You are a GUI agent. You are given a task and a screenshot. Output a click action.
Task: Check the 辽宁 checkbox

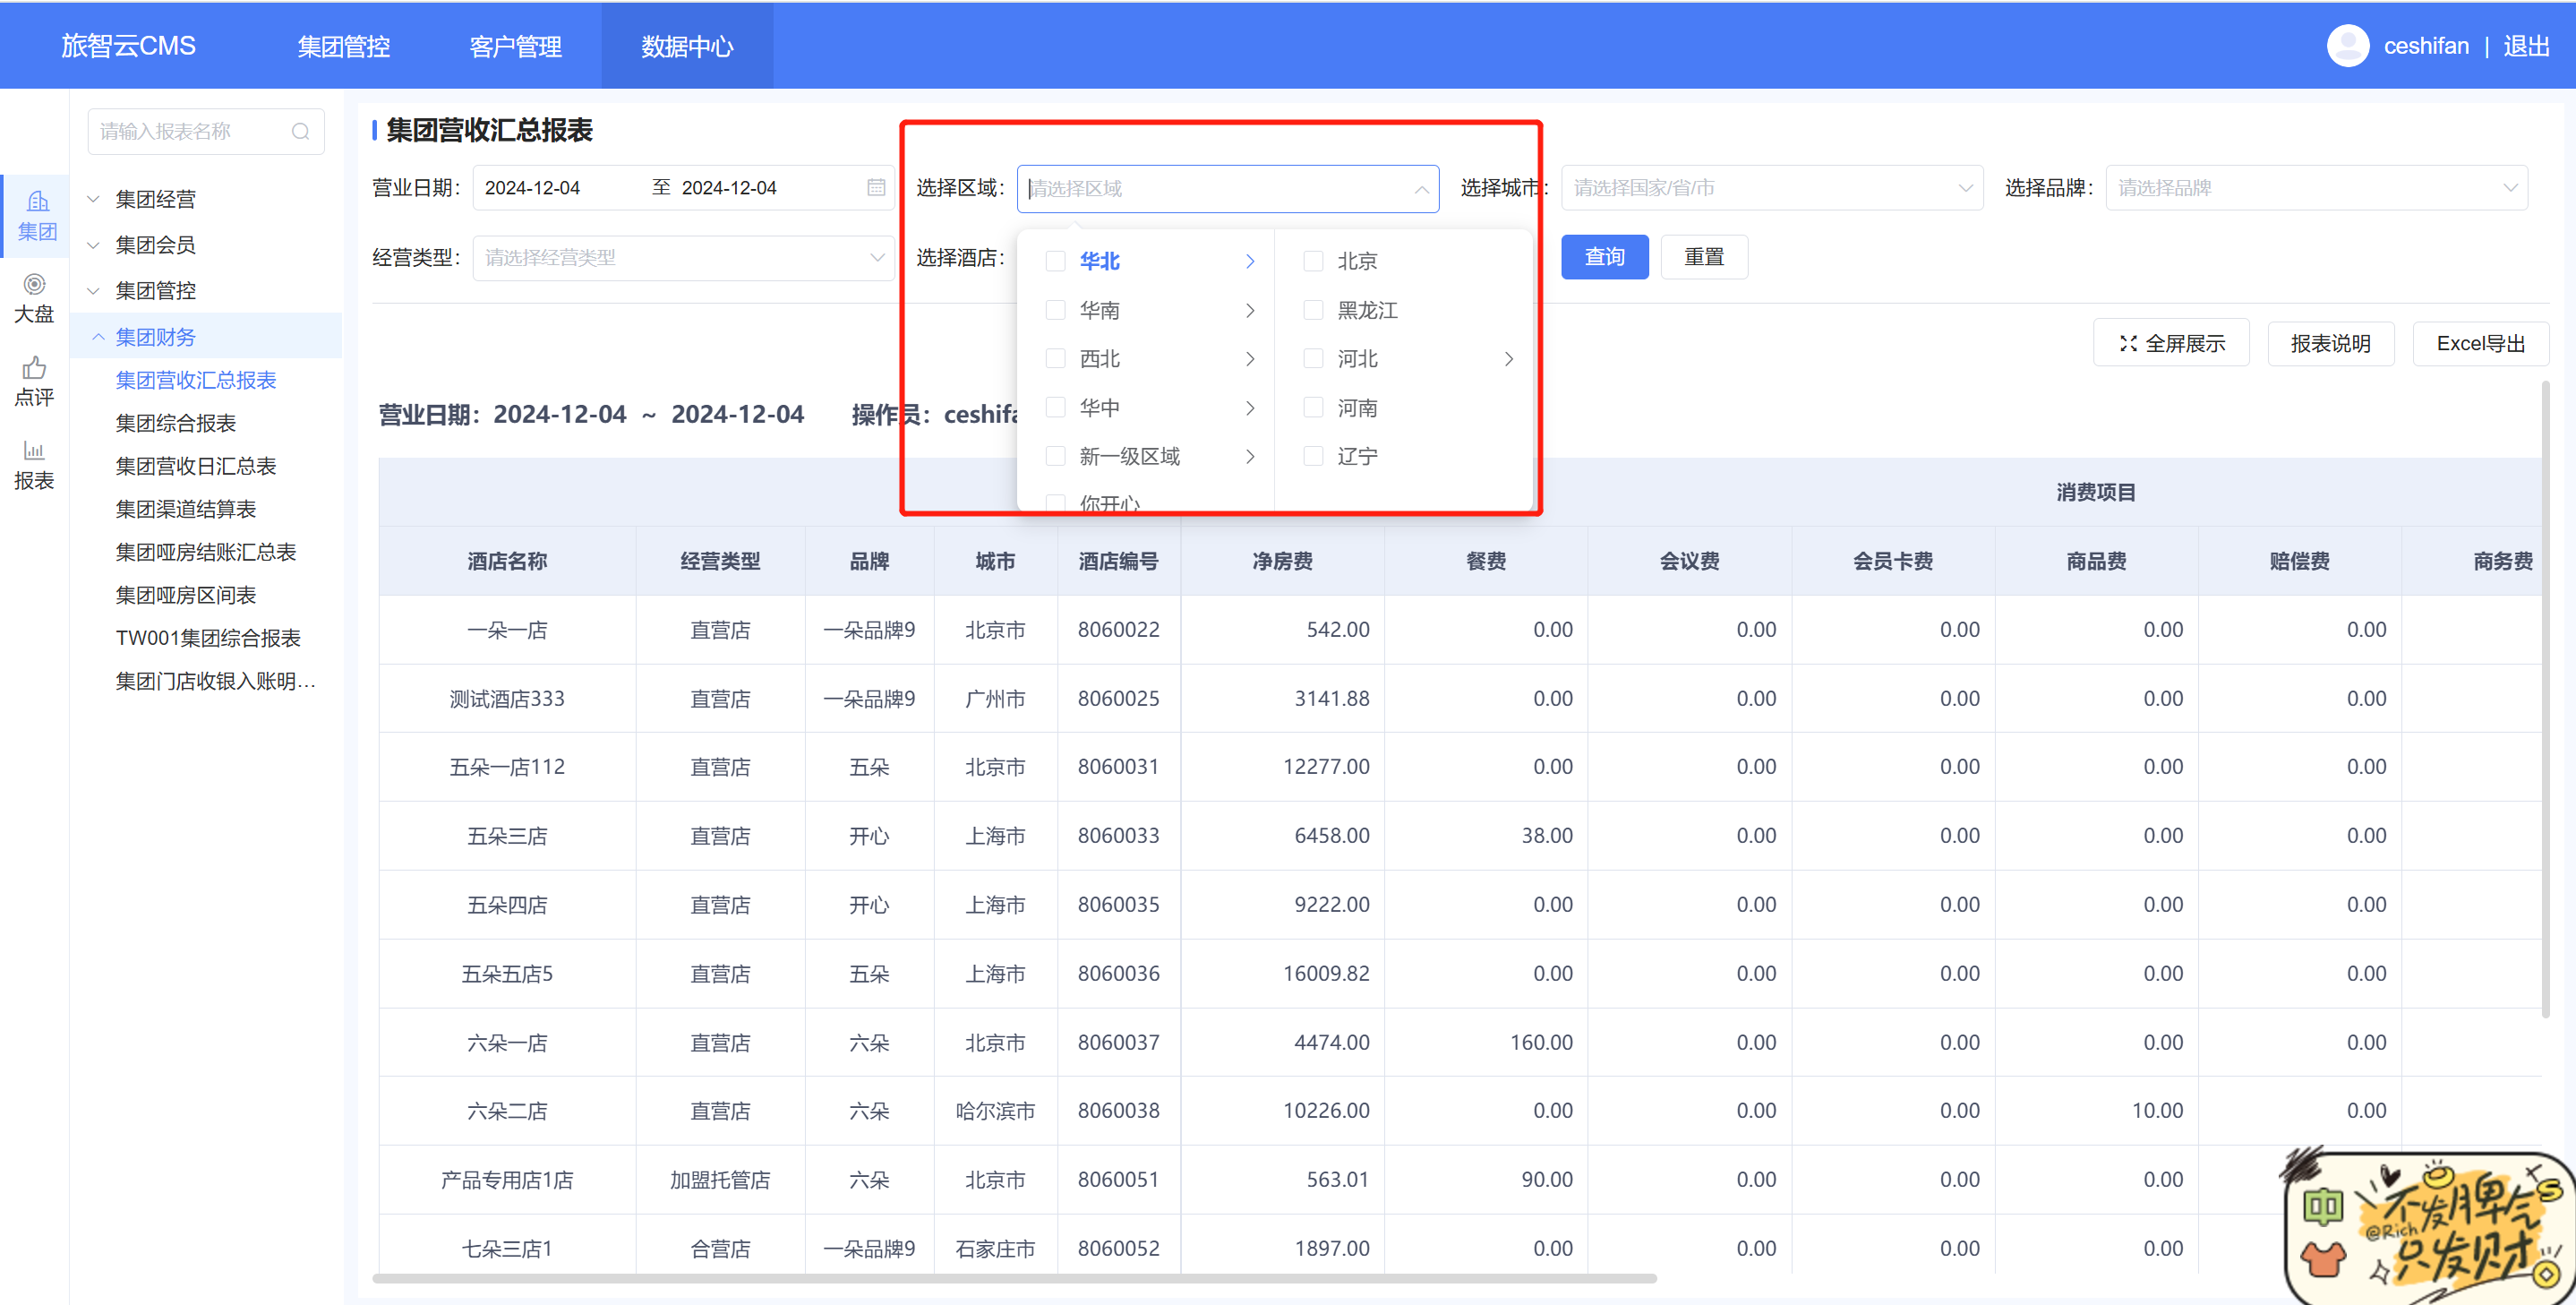pyautogui.click(x=1313, y=456)
